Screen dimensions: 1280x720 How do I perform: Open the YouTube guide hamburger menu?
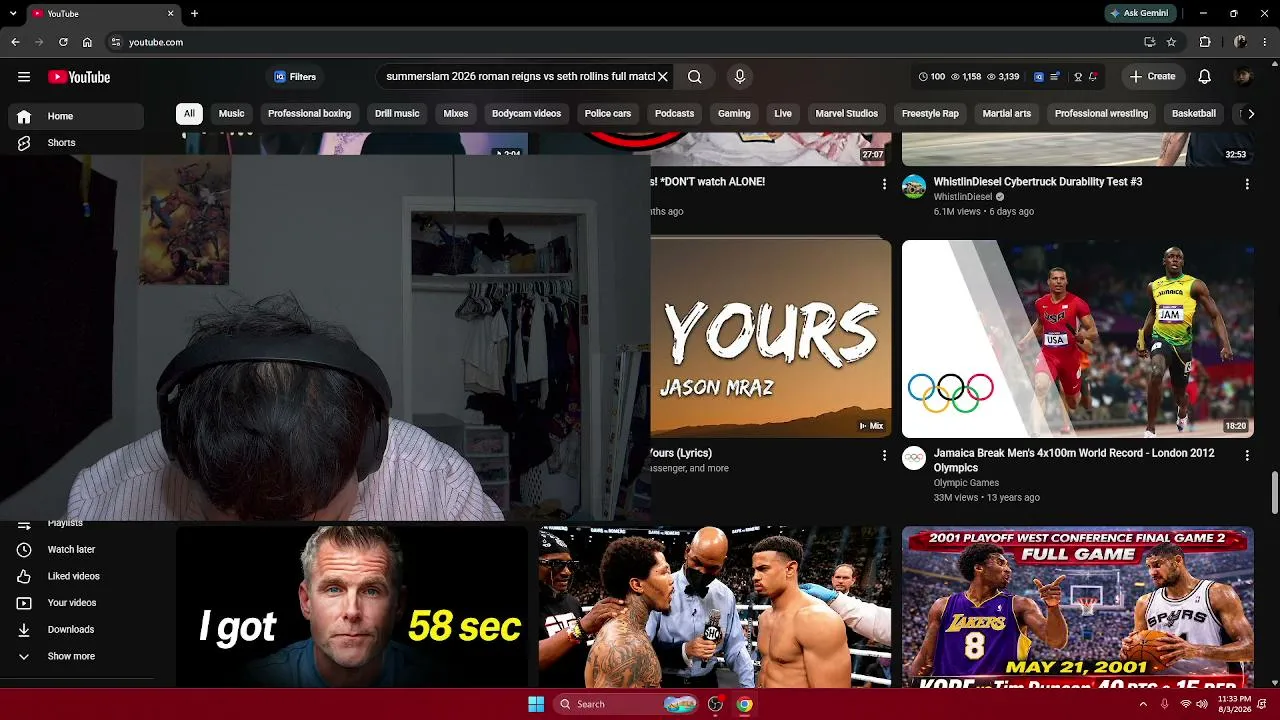click(24, 77)
